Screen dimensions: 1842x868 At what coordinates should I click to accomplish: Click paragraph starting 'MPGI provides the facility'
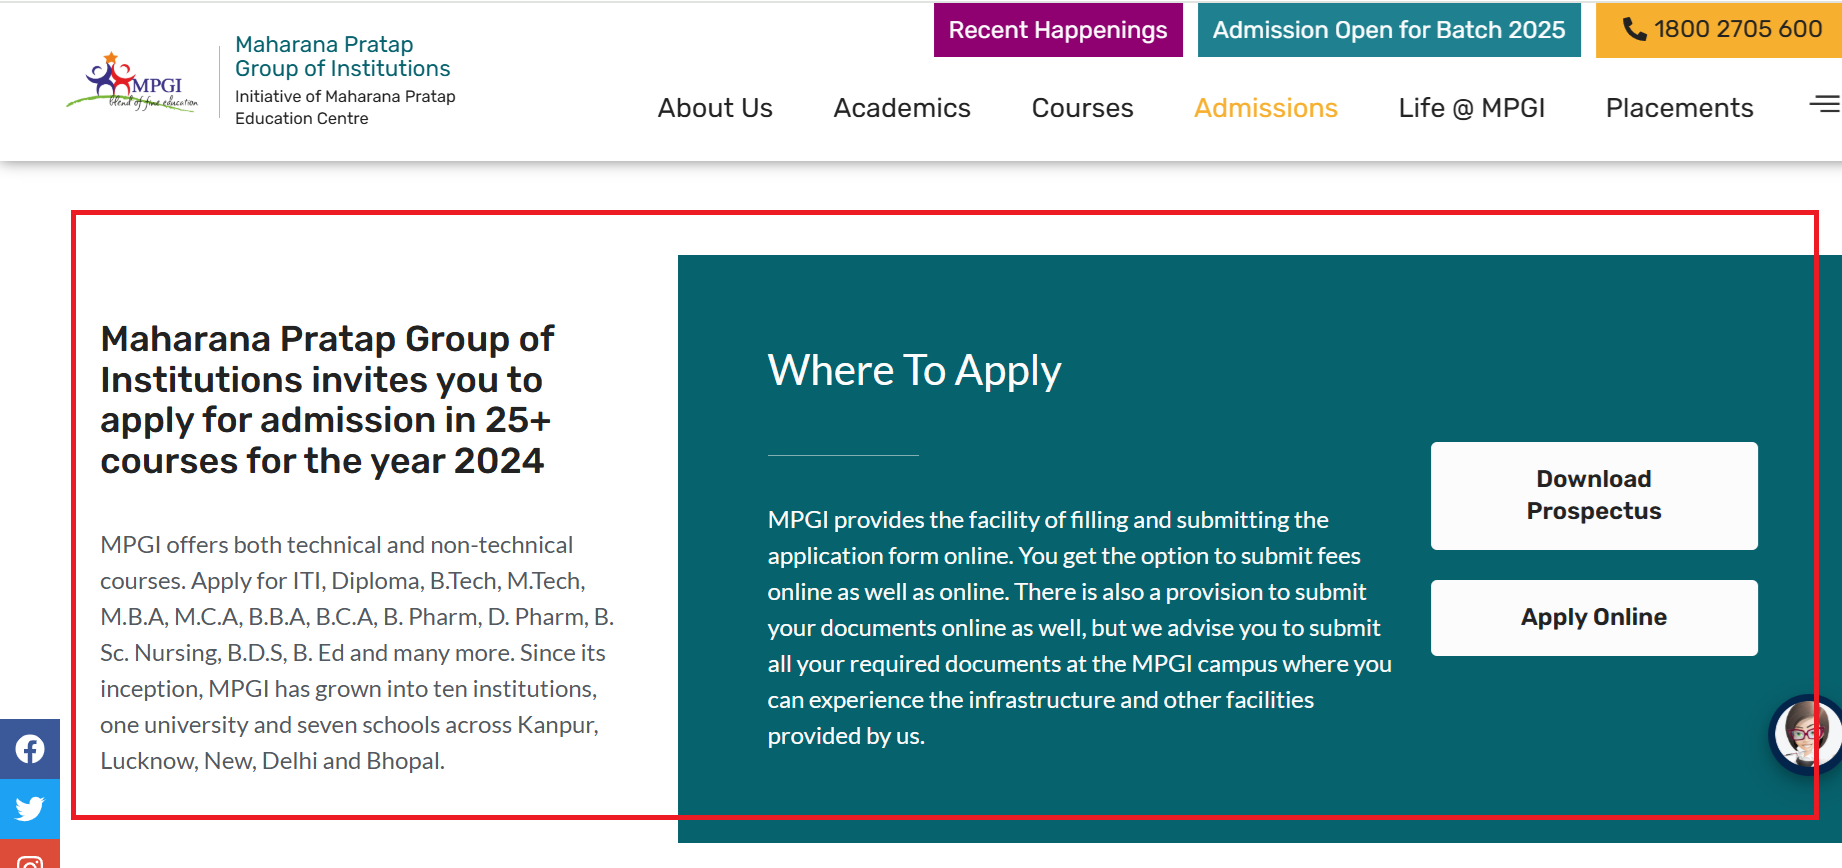(1080, 628)
